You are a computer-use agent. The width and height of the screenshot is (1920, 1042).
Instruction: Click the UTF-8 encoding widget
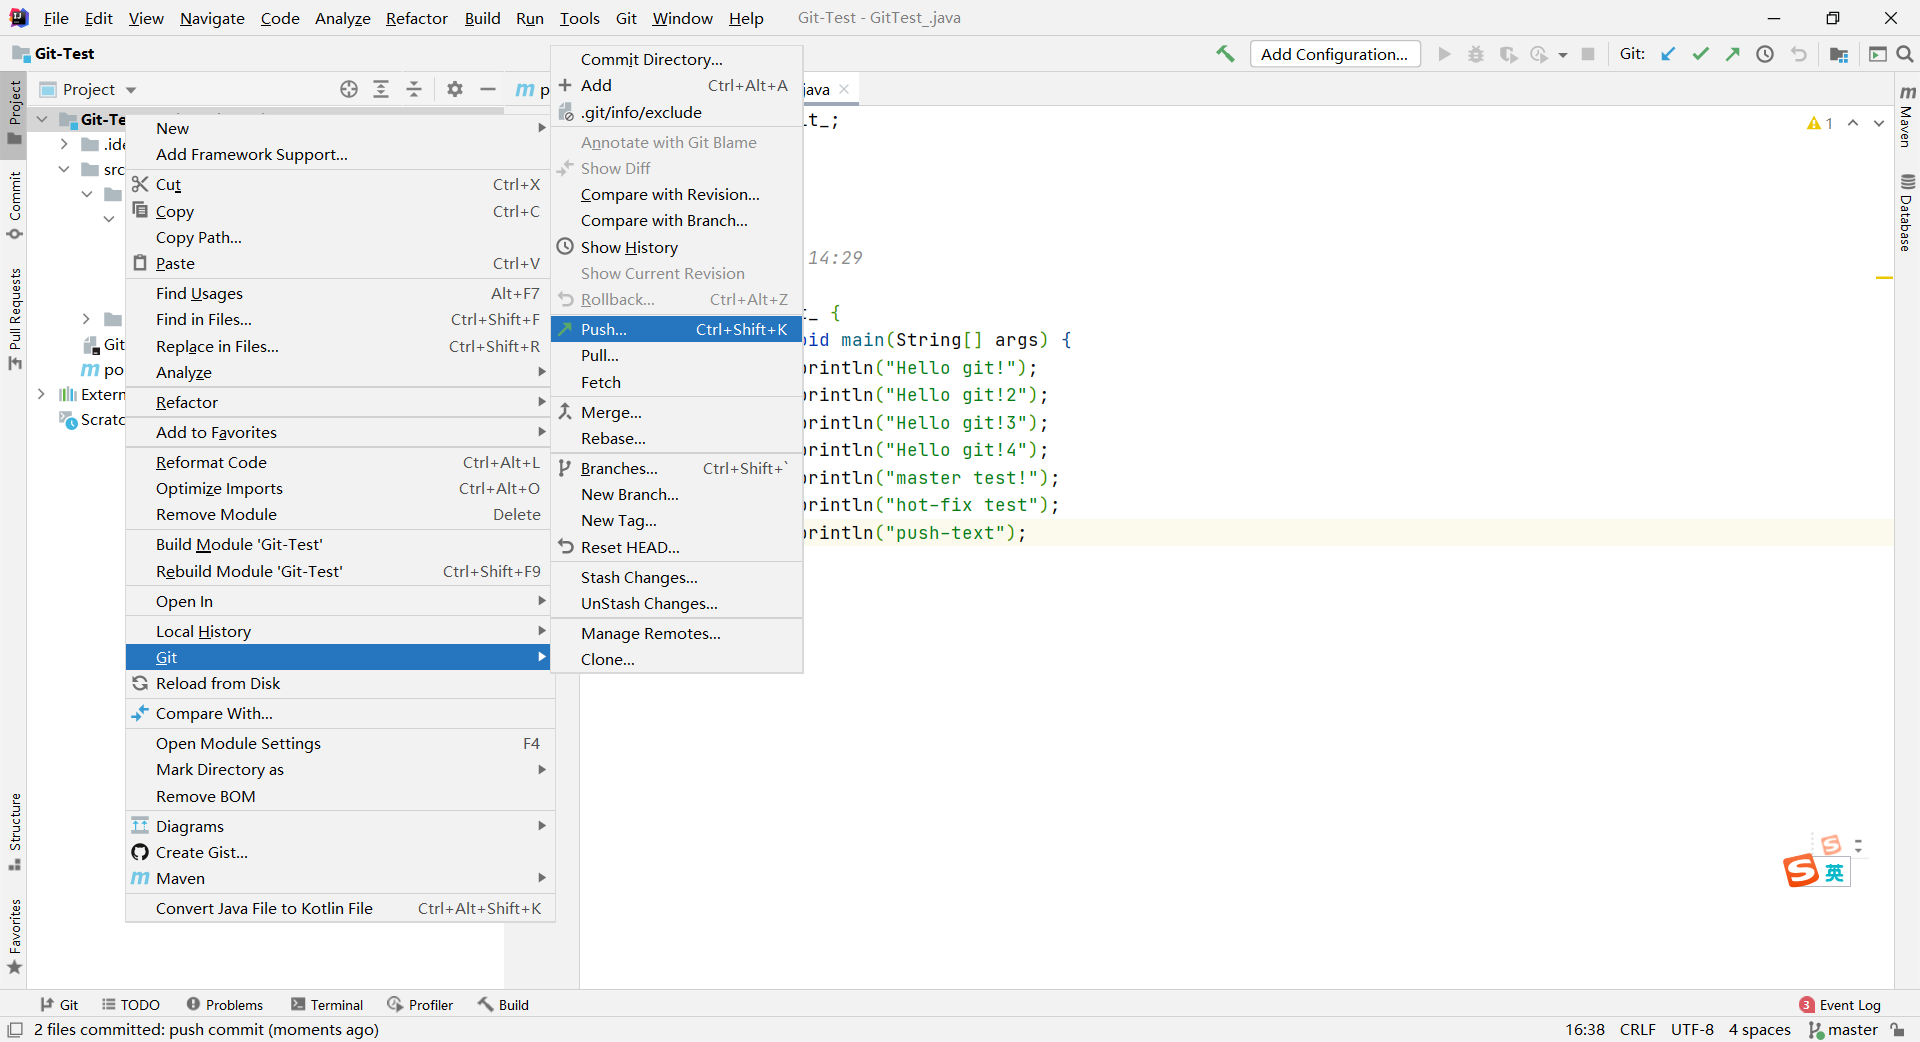tap(1692, 1030)
